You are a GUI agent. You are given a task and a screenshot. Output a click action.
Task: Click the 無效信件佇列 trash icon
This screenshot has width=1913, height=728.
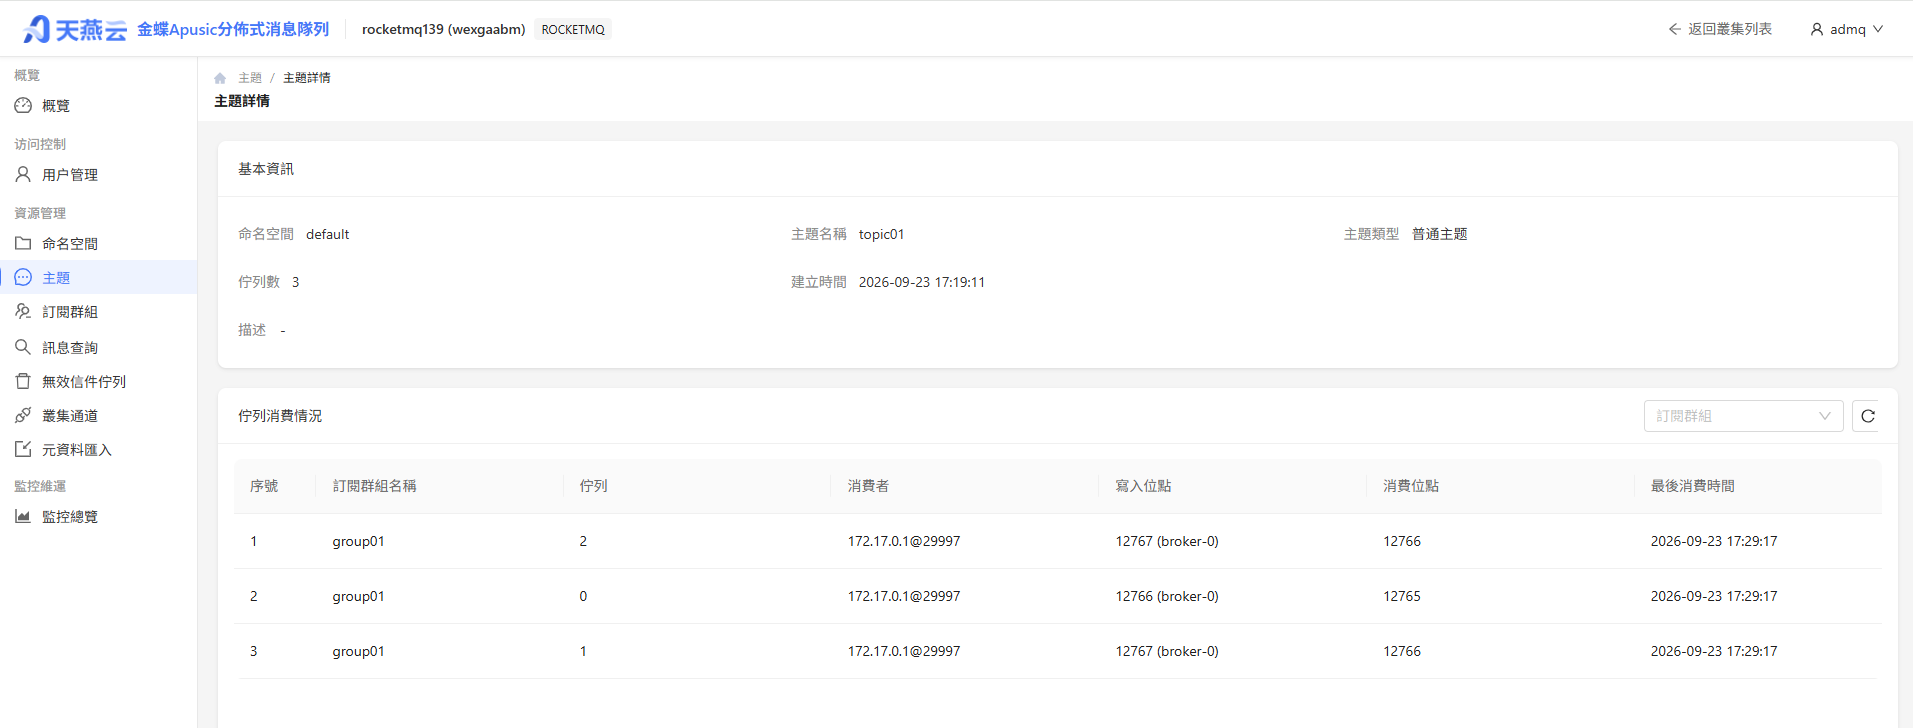[23, 381]
